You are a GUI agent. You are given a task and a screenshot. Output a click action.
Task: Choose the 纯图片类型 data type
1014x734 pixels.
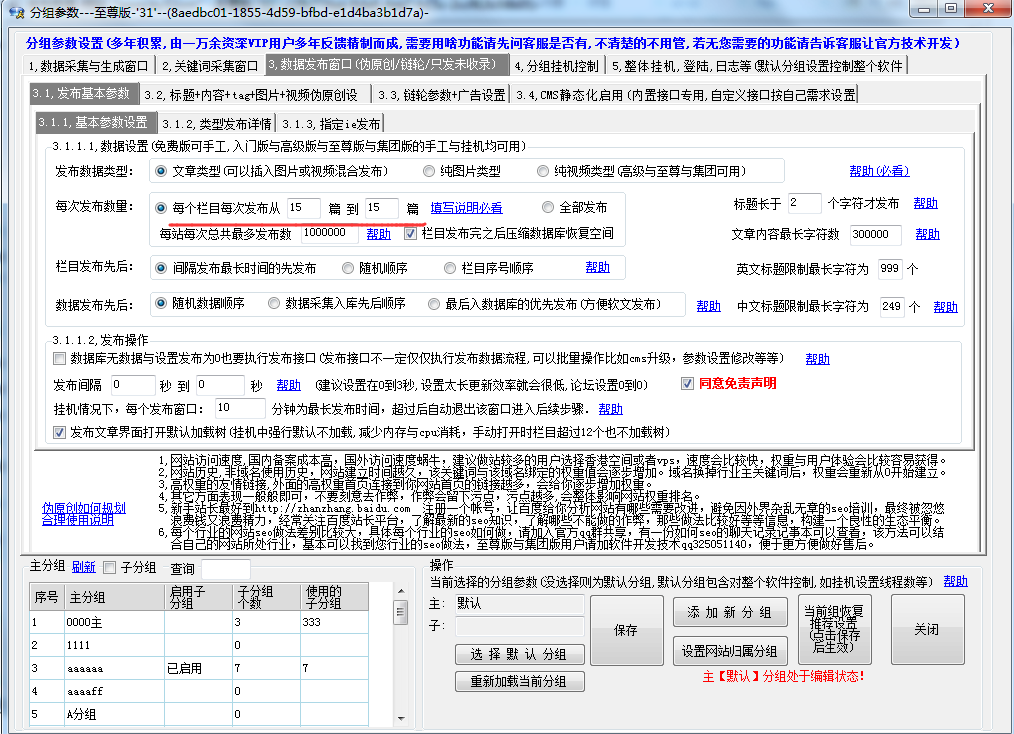pos(429,171)
